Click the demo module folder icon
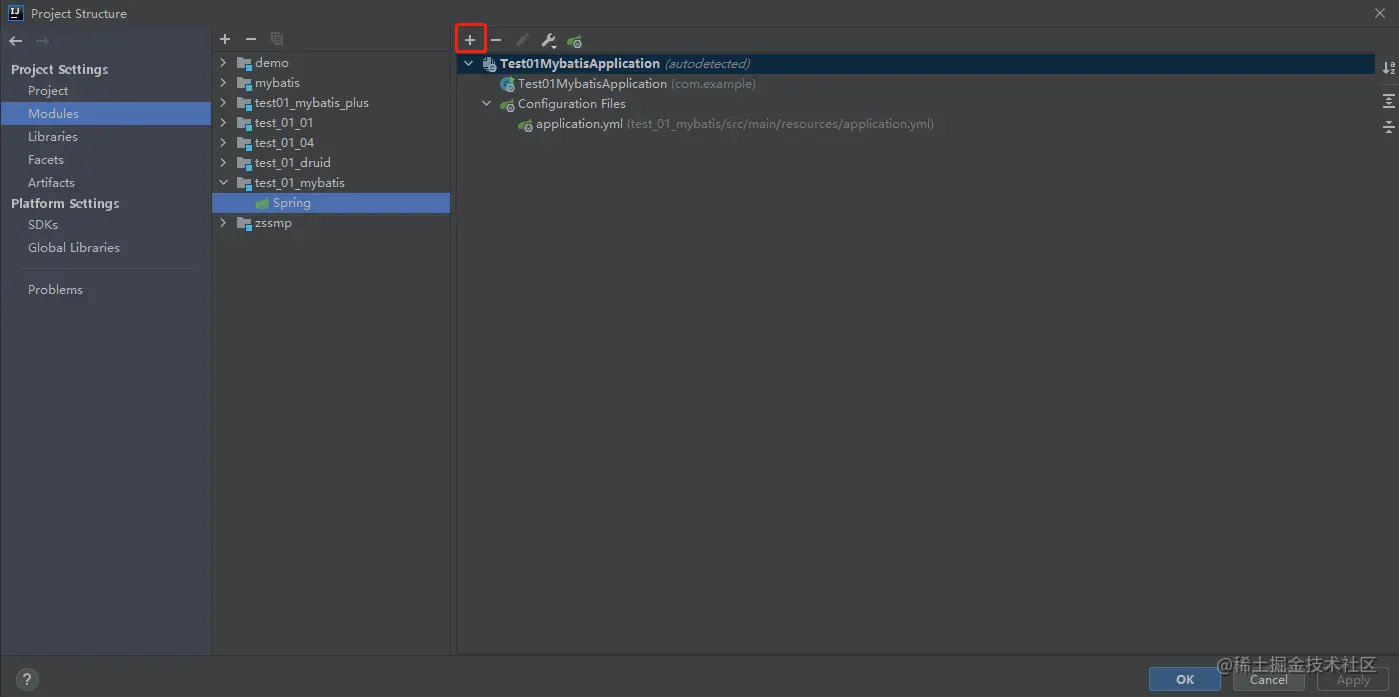The image size is (1399, 697). 244,63
